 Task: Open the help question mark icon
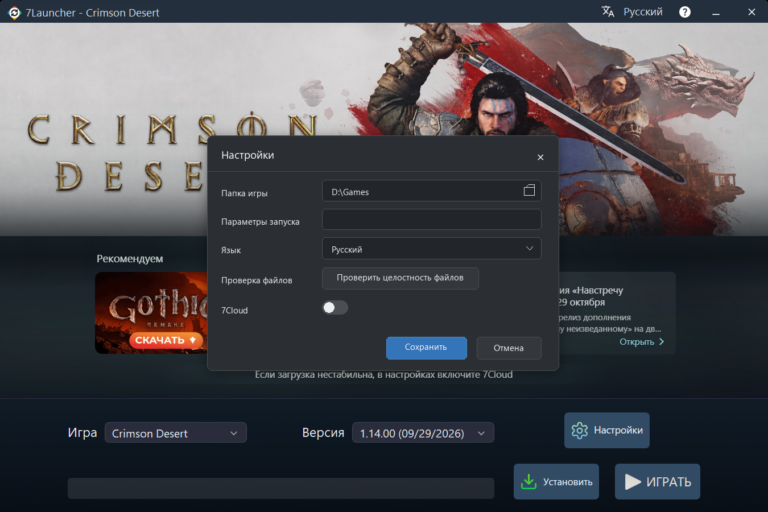[685, 12]
